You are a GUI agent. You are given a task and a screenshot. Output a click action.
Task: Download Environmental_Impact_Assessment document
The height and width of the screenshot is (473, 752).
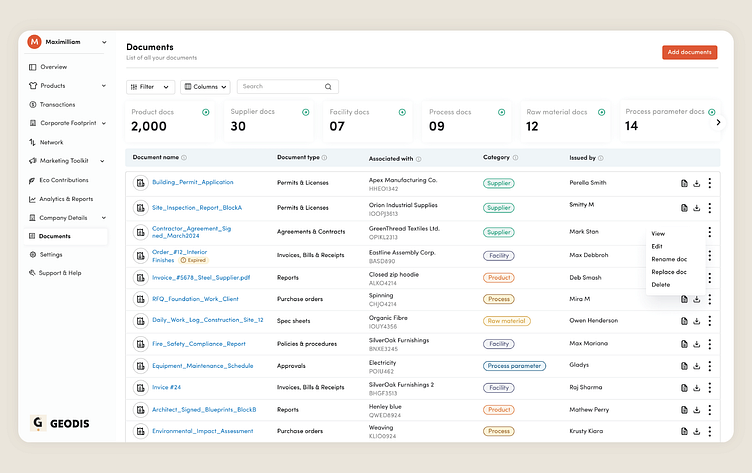(697, 431)
